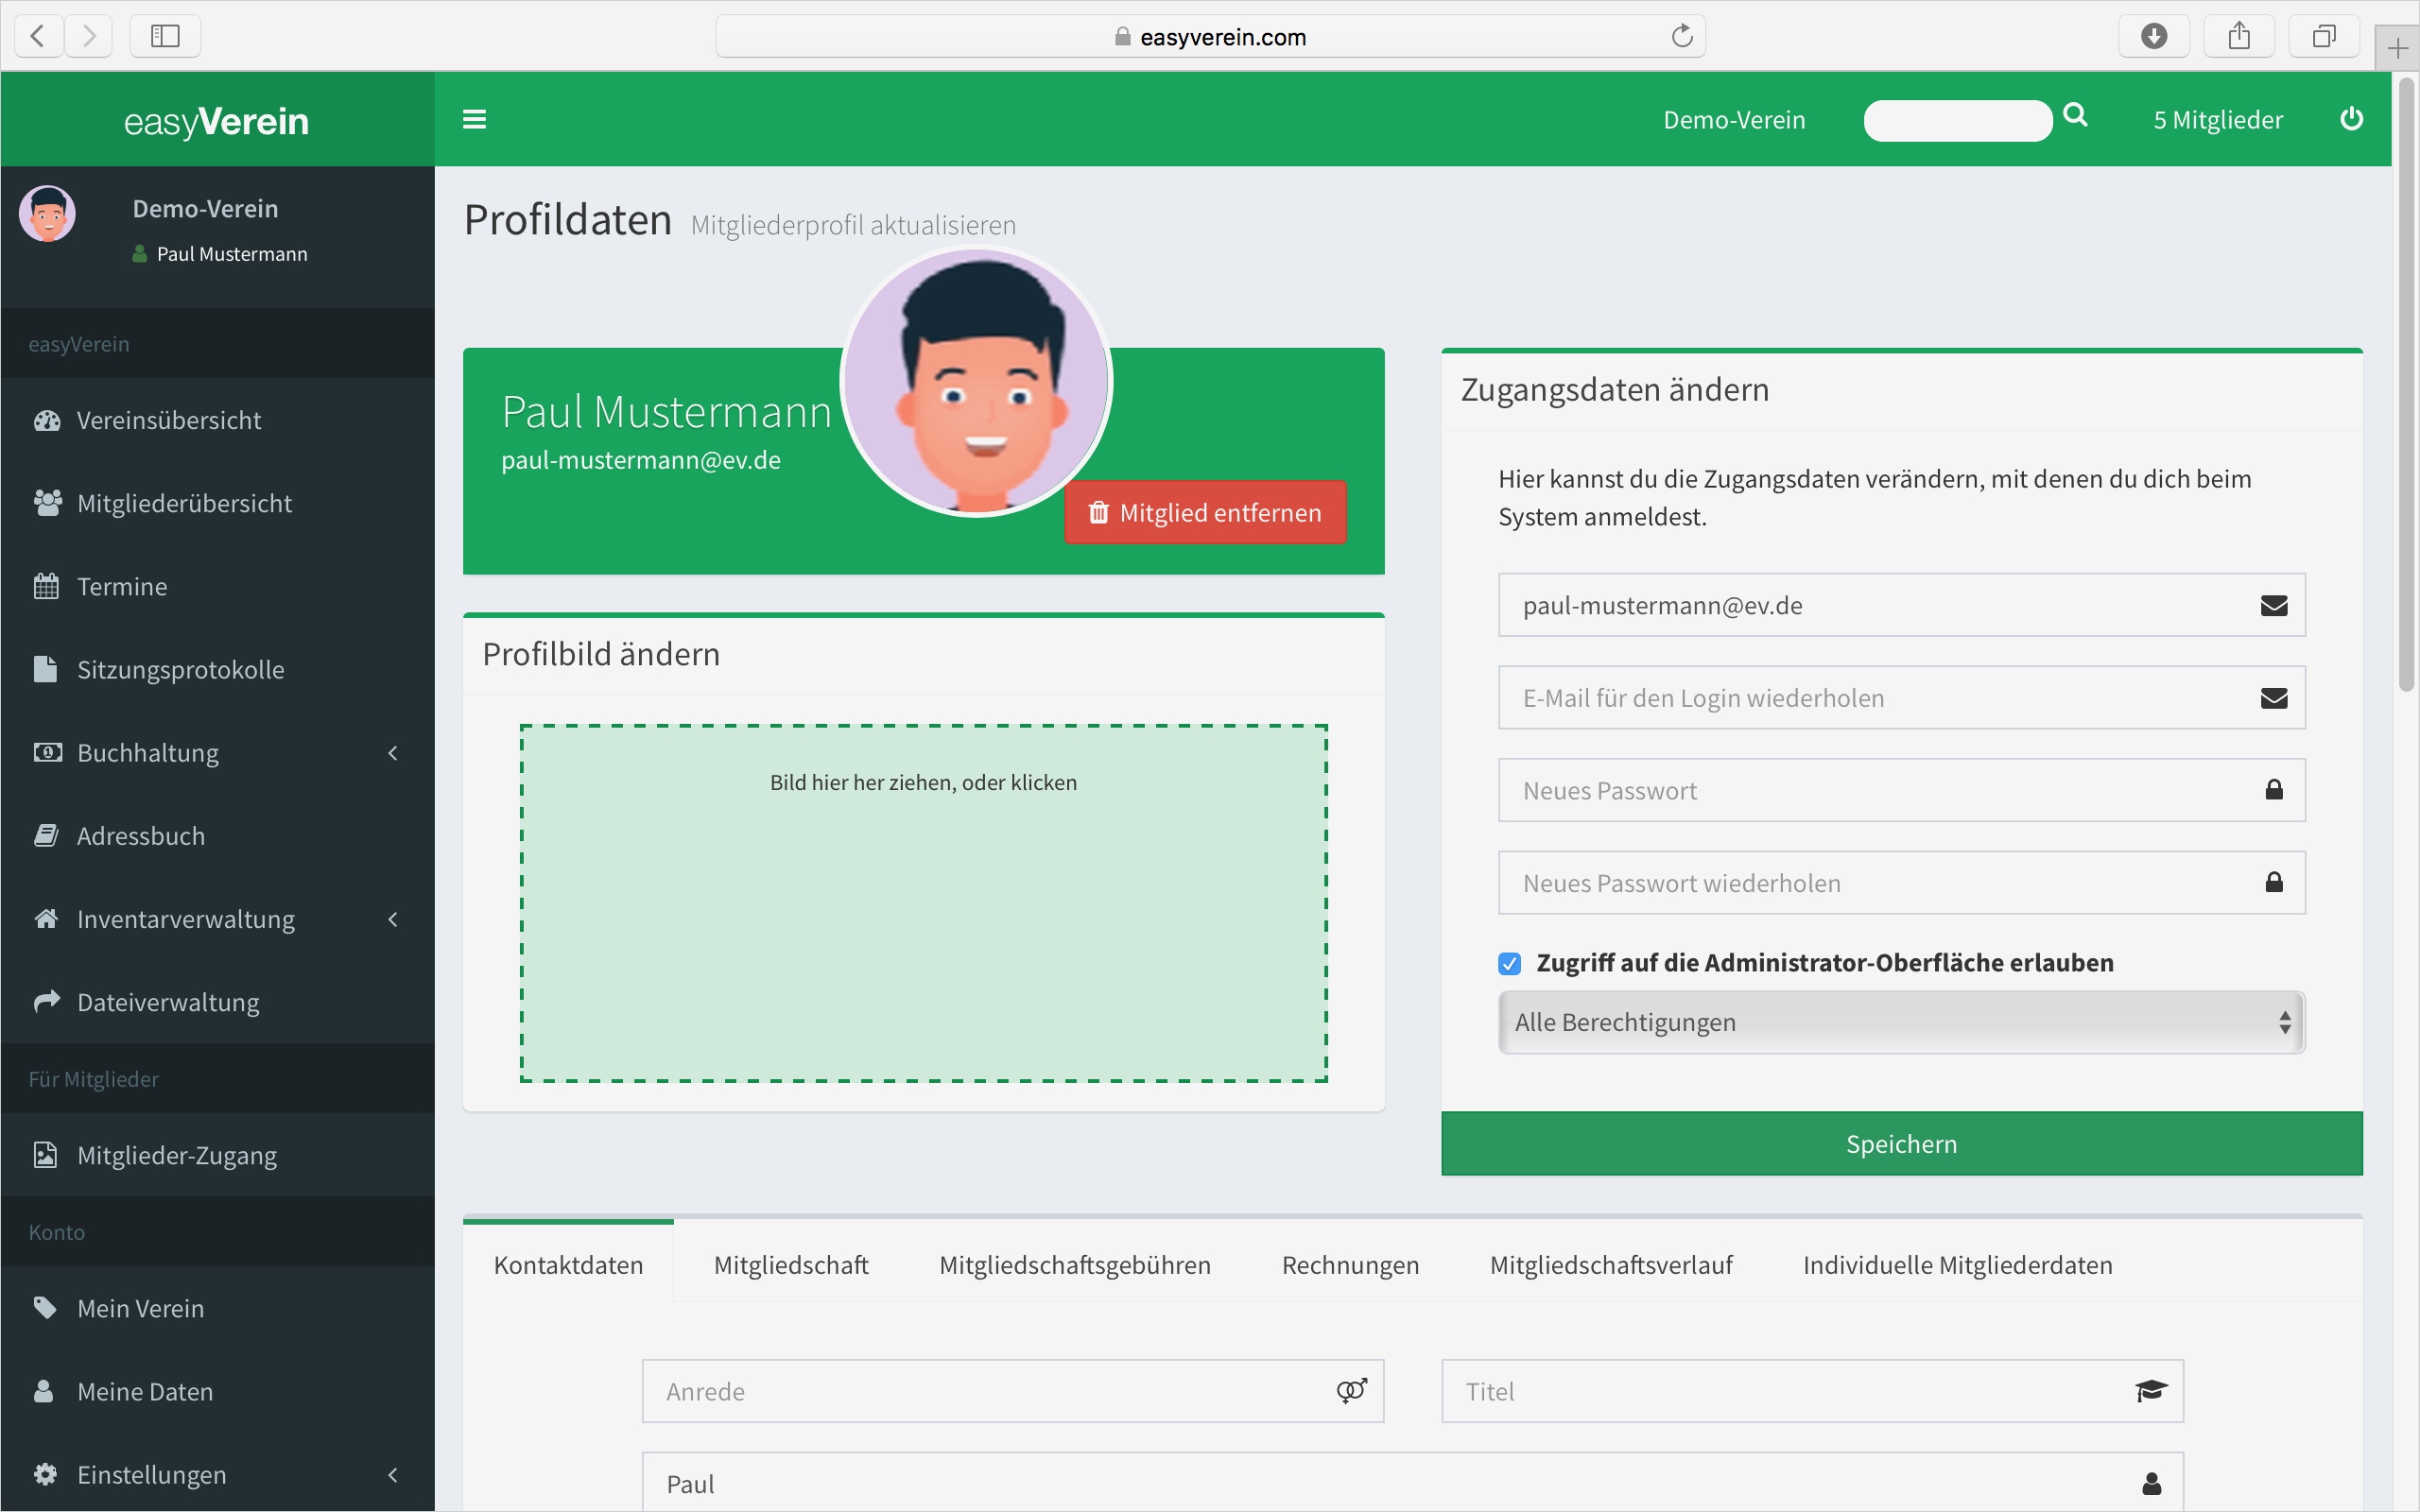Click the Mitglied entfernen button

click(1205, 513)
